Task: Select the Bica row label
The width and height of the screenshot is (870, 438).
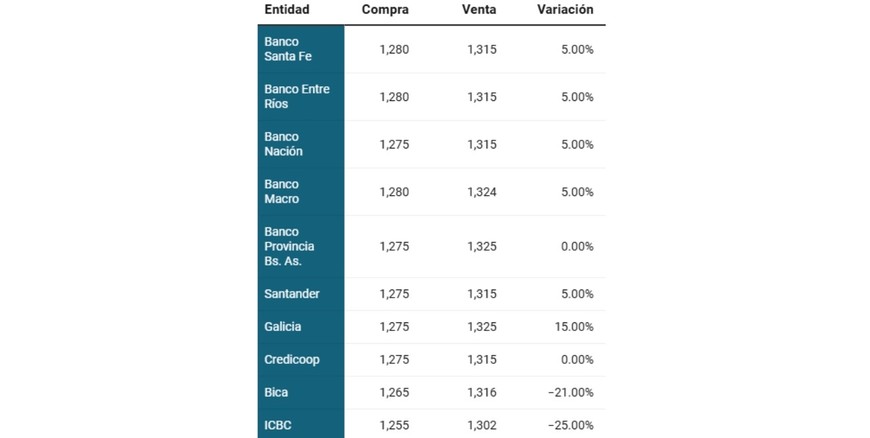Action: pyautogui.click(x=276, y=393)
